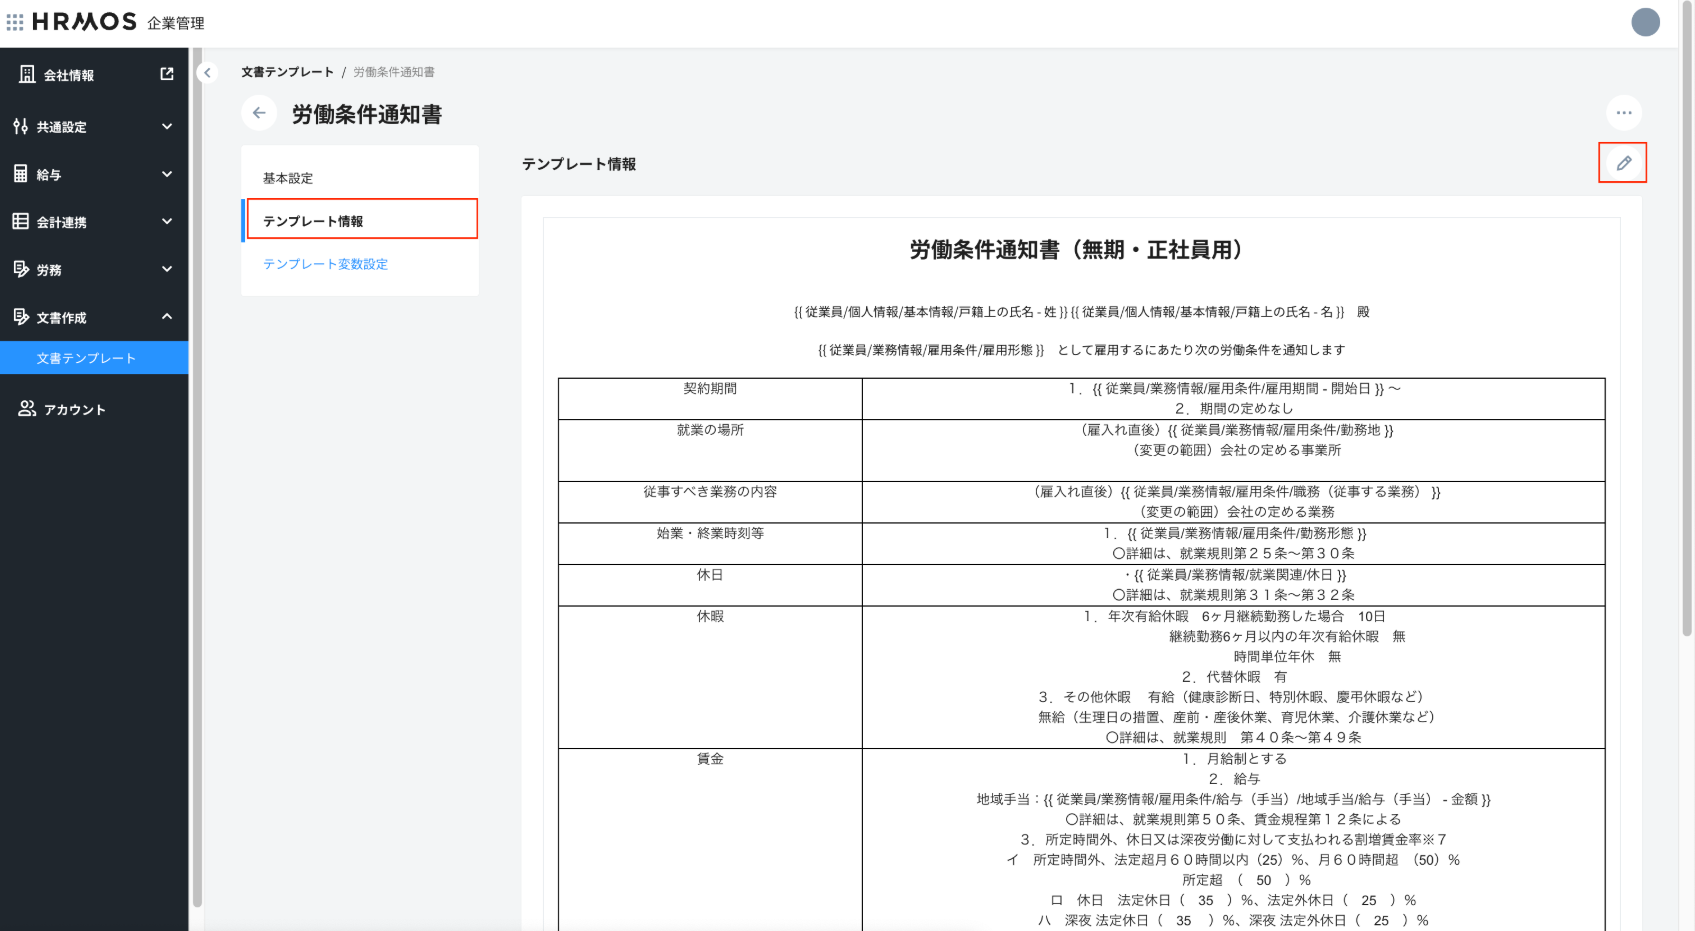Open the テンプレート変数設定 link
1695x931 pixels.
(325, 264)
